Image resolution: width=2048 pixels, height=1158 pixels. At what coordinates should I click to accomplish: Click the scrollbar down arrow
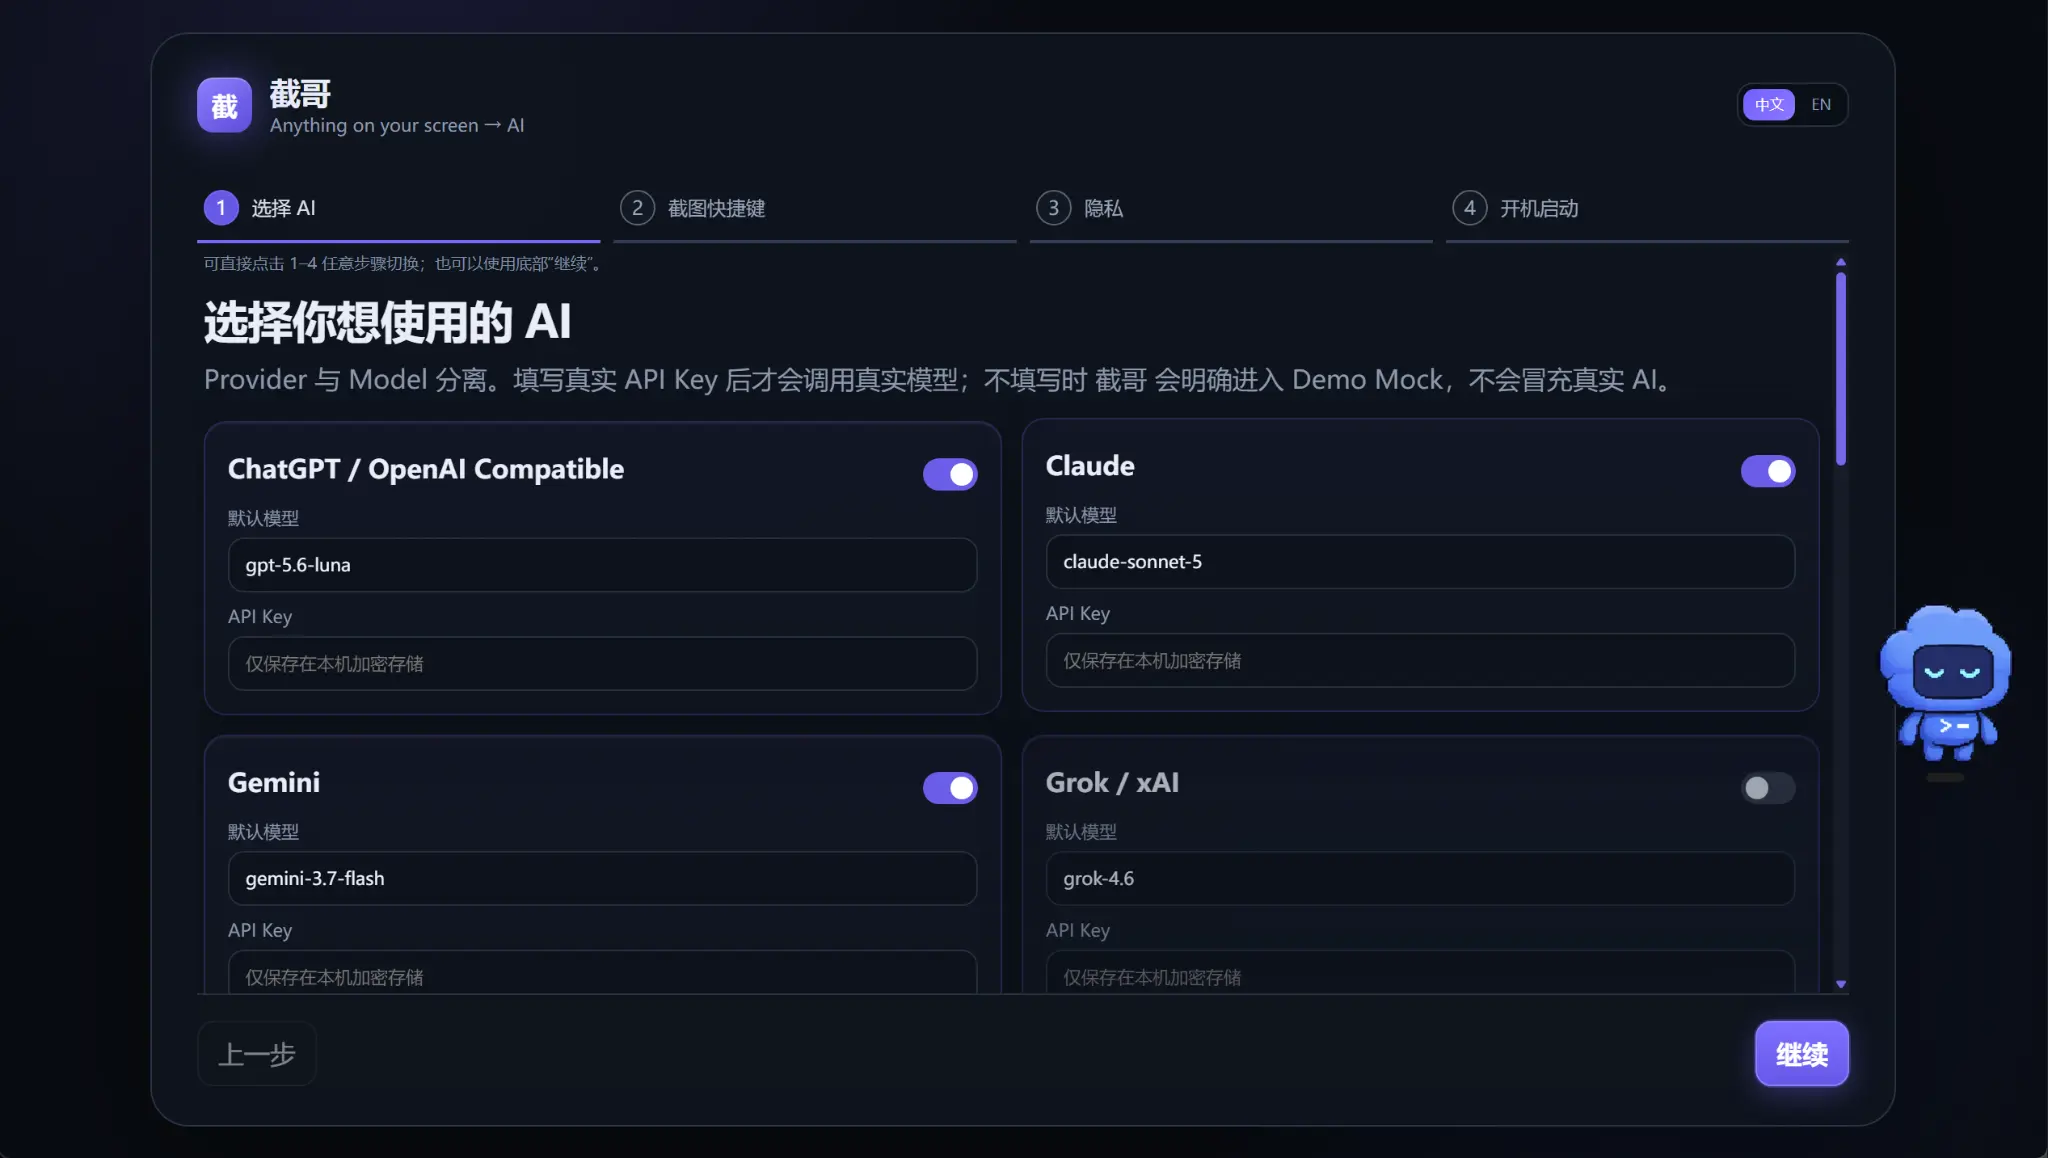click(1841, 985)
